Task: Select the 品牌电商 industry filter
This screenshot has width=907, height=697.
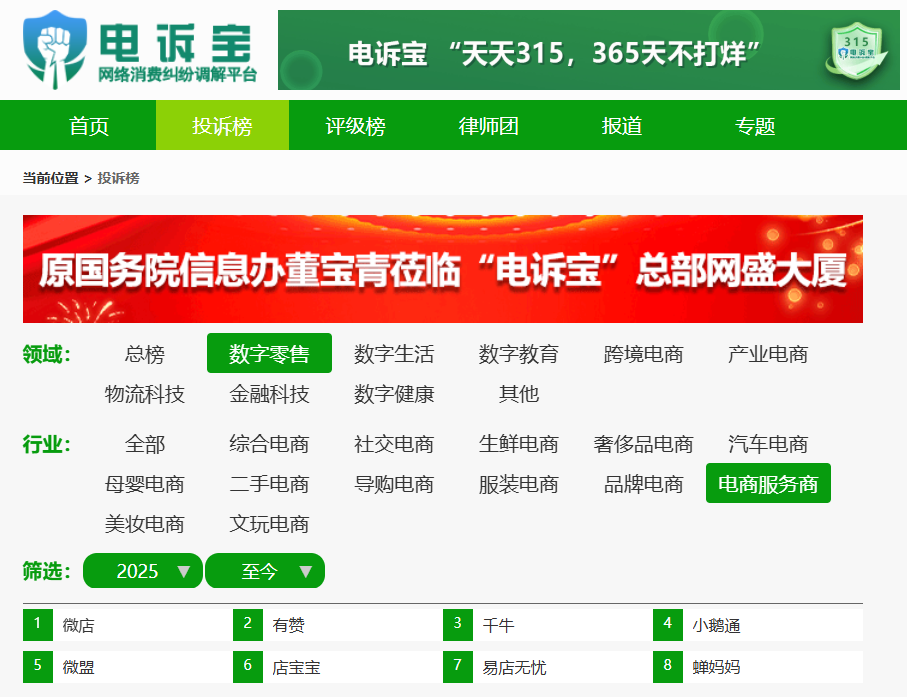Action: pyautogui.click(x=643, y=484)
